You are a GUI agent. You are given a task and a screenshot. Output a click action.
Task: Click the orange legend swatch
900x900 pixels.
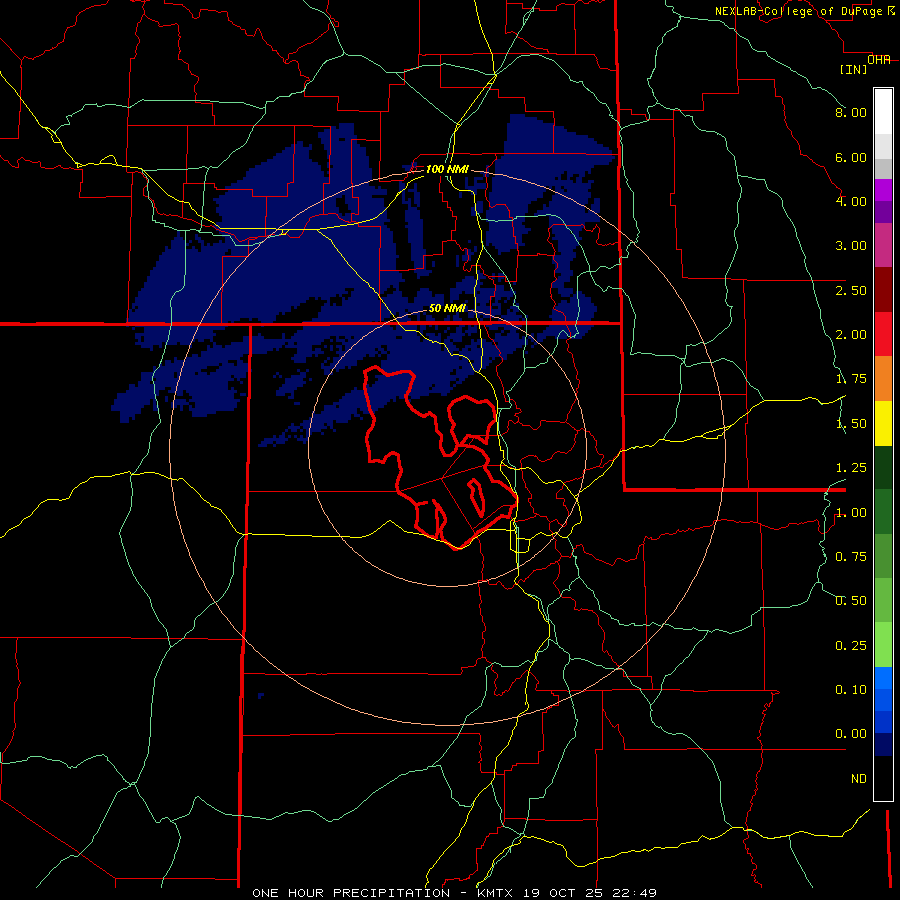pyautogui.click(x=883, y=378)
